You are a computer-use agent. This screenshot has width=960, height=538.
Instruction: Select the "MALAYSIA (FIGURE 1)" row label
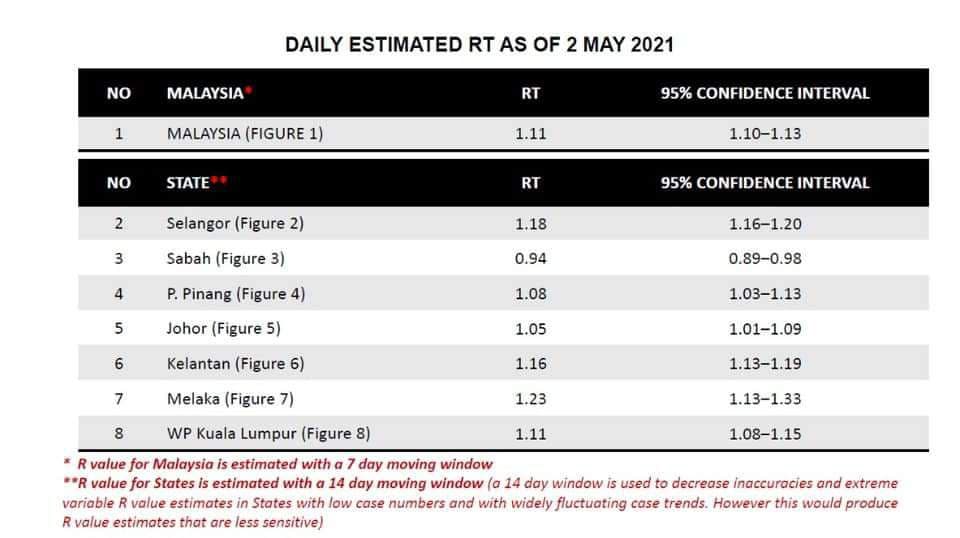point(244,133)
